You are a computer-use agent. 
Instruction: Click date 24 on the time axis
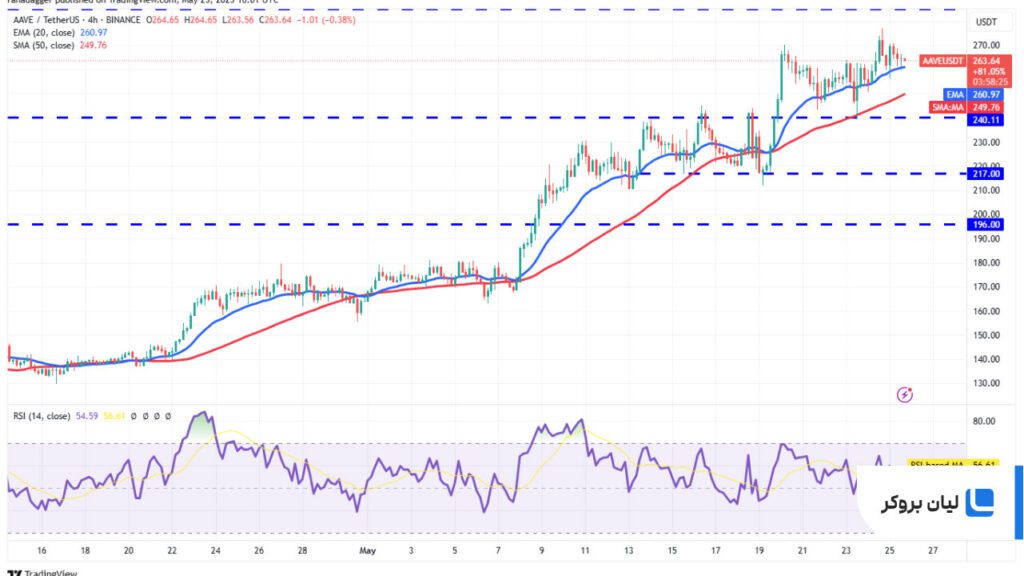pyautogui.click(x=216, y=551)
